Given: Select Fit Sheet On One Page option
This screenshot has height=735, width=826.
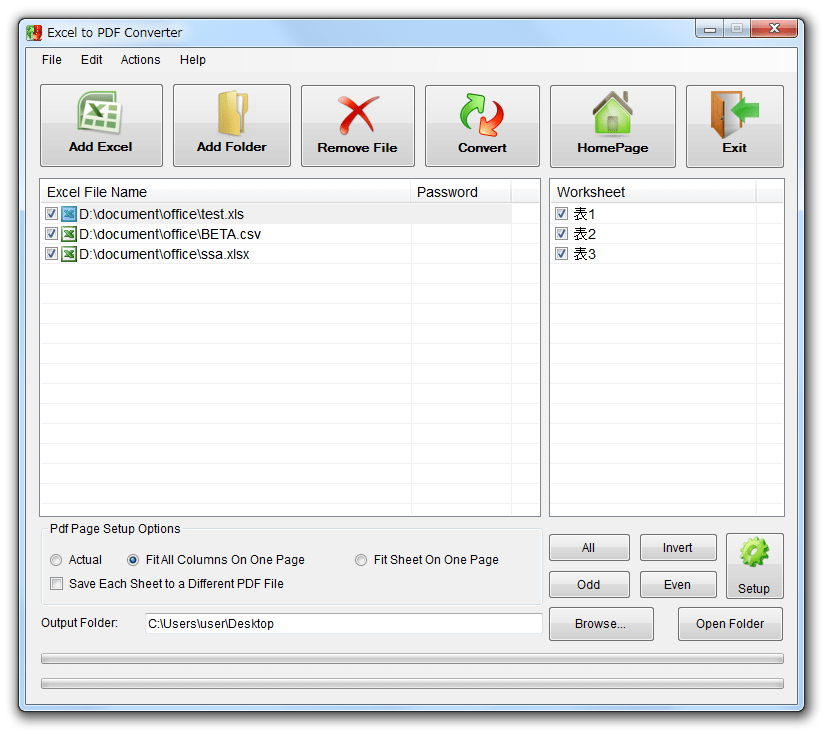Looking at the screenshot, I should tap(361, 560).
